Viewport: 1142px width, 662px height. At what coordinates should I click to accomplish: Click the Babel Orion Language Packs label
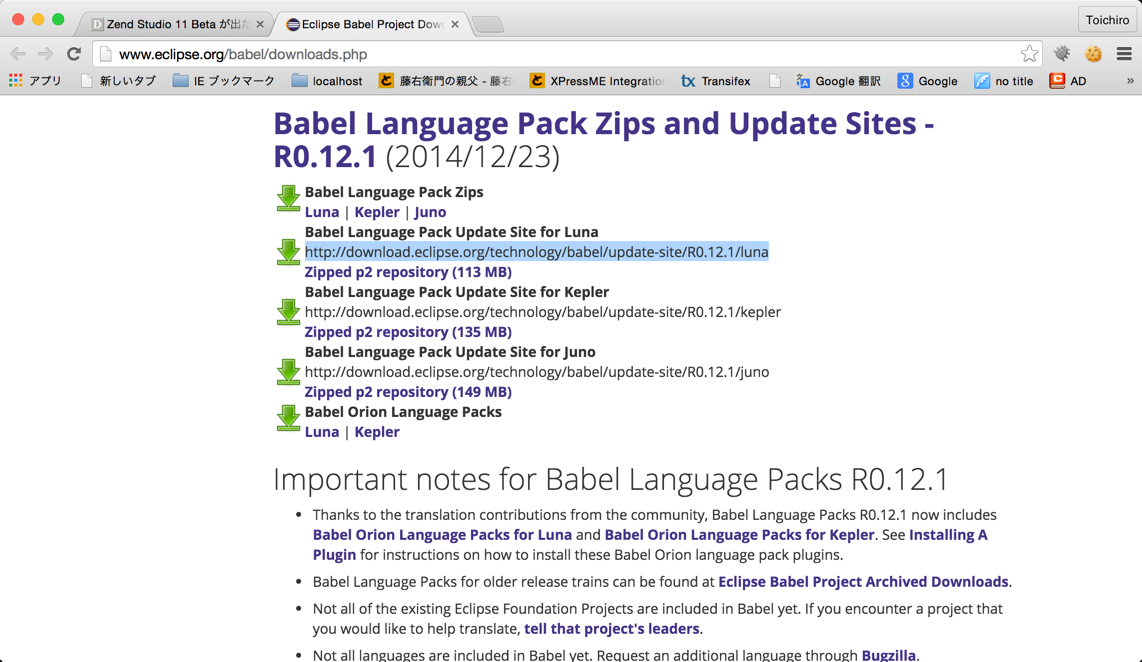[403, 411]
